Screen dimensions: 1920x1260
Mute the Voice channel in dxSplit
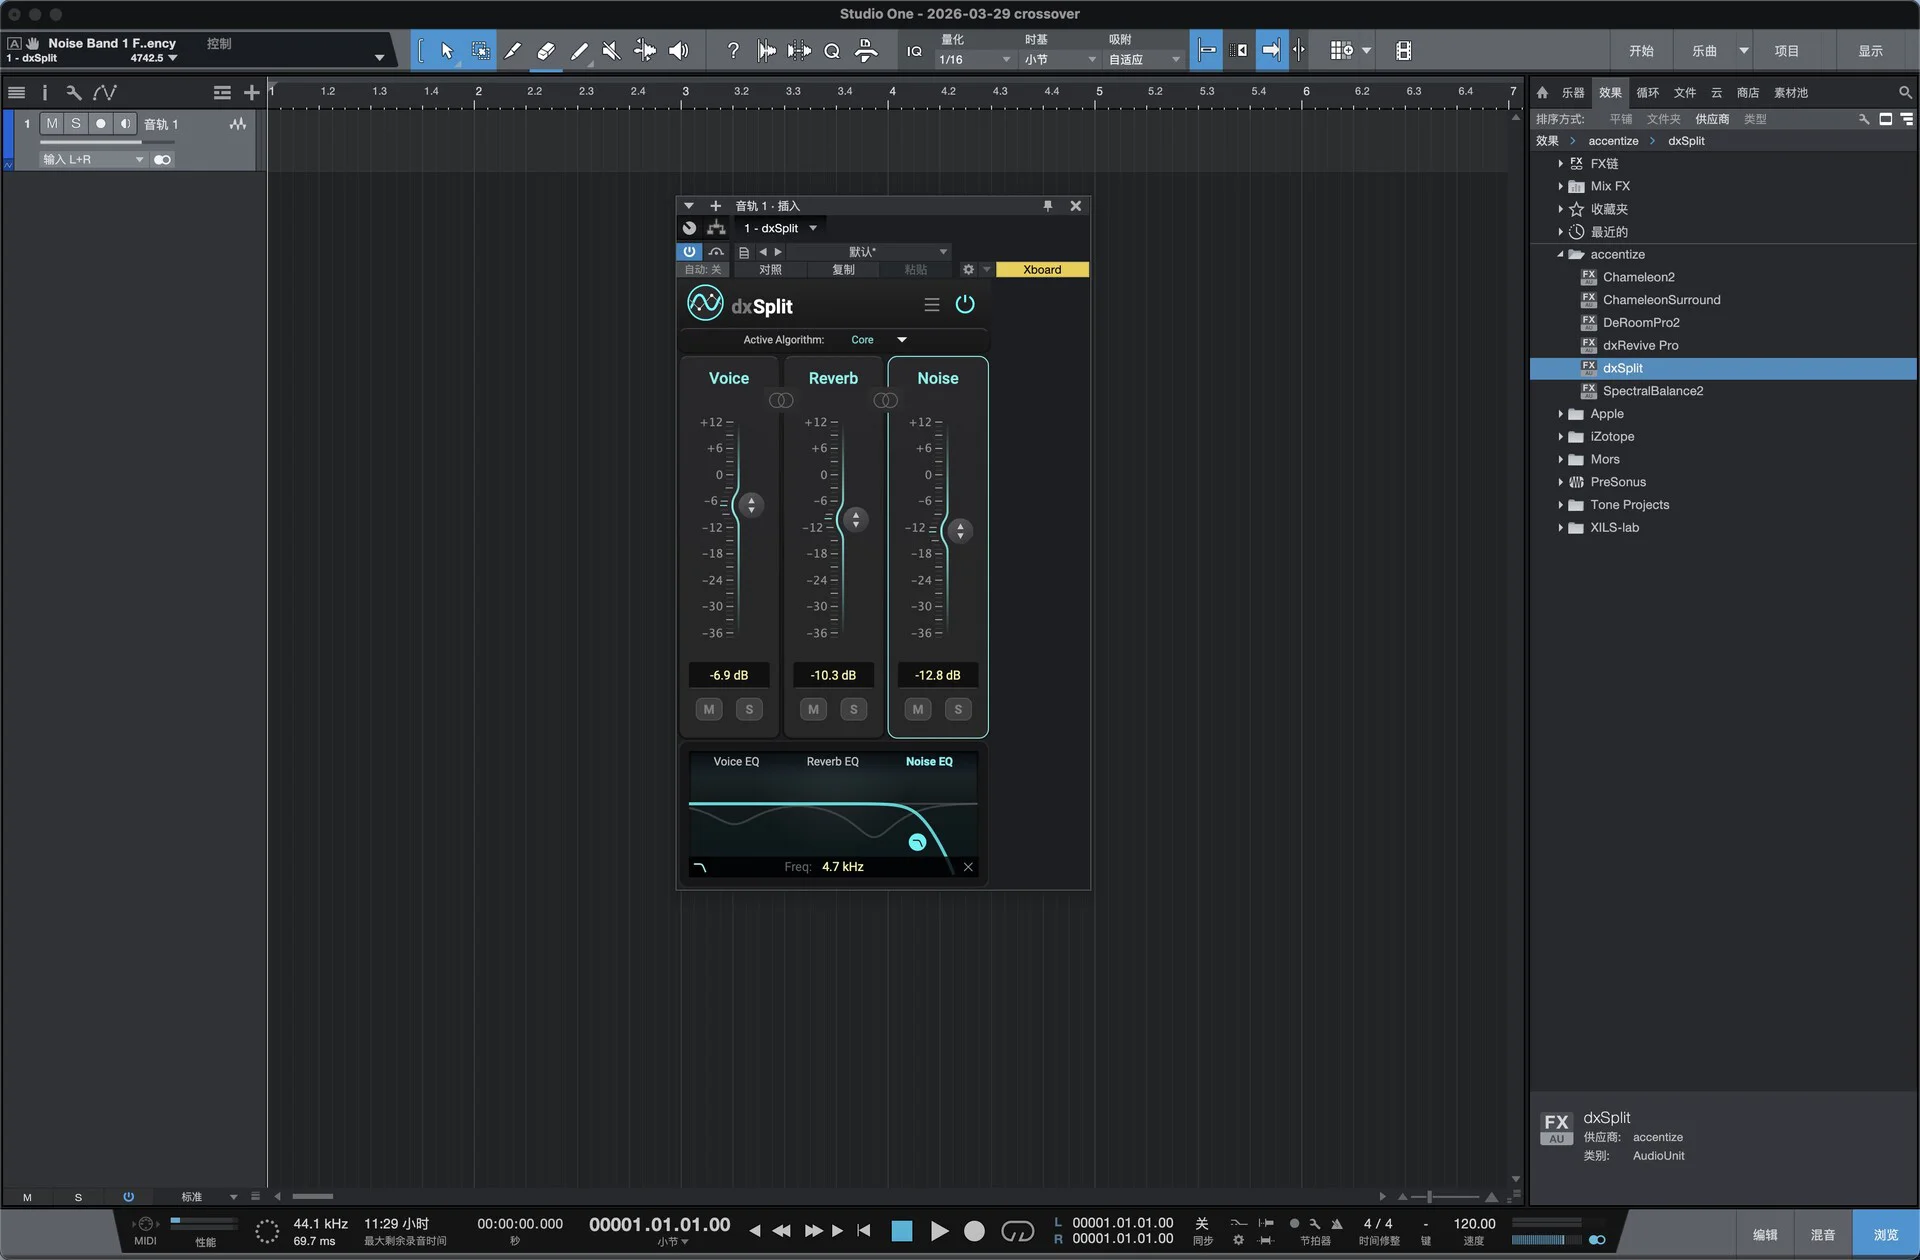[709, 709]
